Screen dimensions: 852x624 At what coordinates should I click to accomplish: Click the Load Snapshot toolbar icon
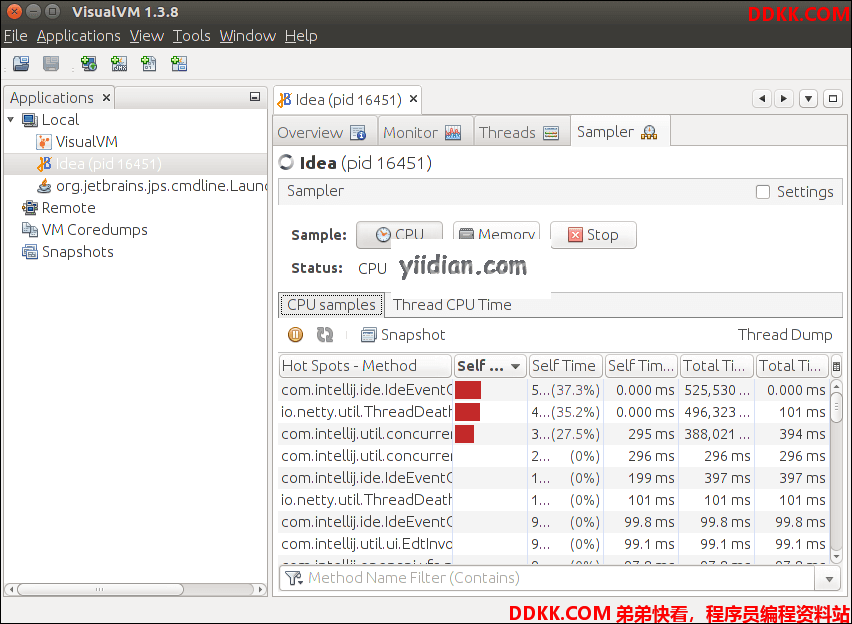(21, 64)
